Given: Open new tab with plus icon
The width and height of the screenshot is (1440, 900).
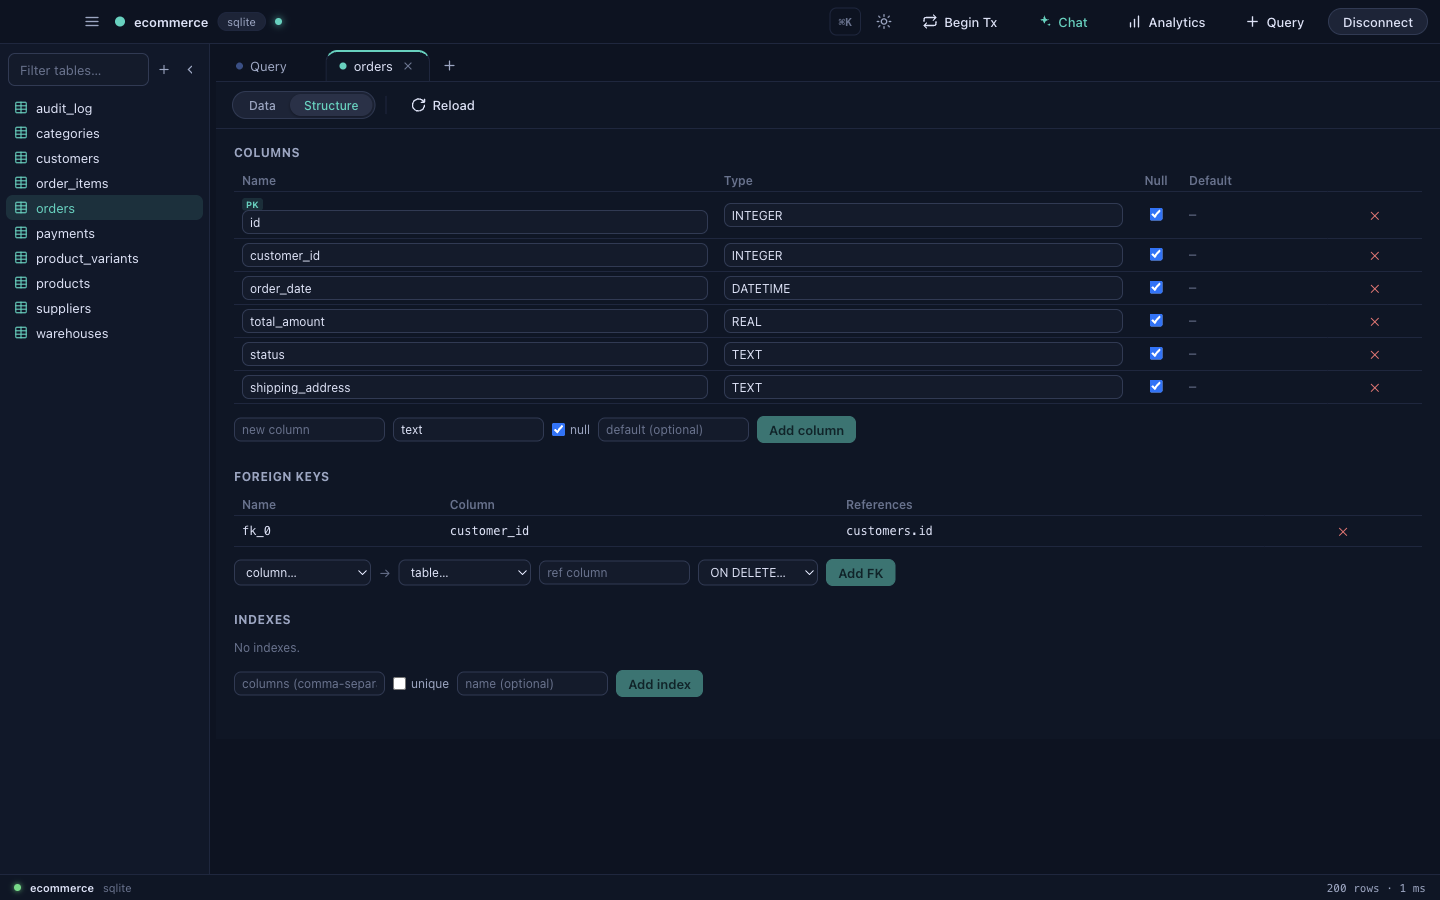Looking at the screenshot, I should tap(449, 66).
